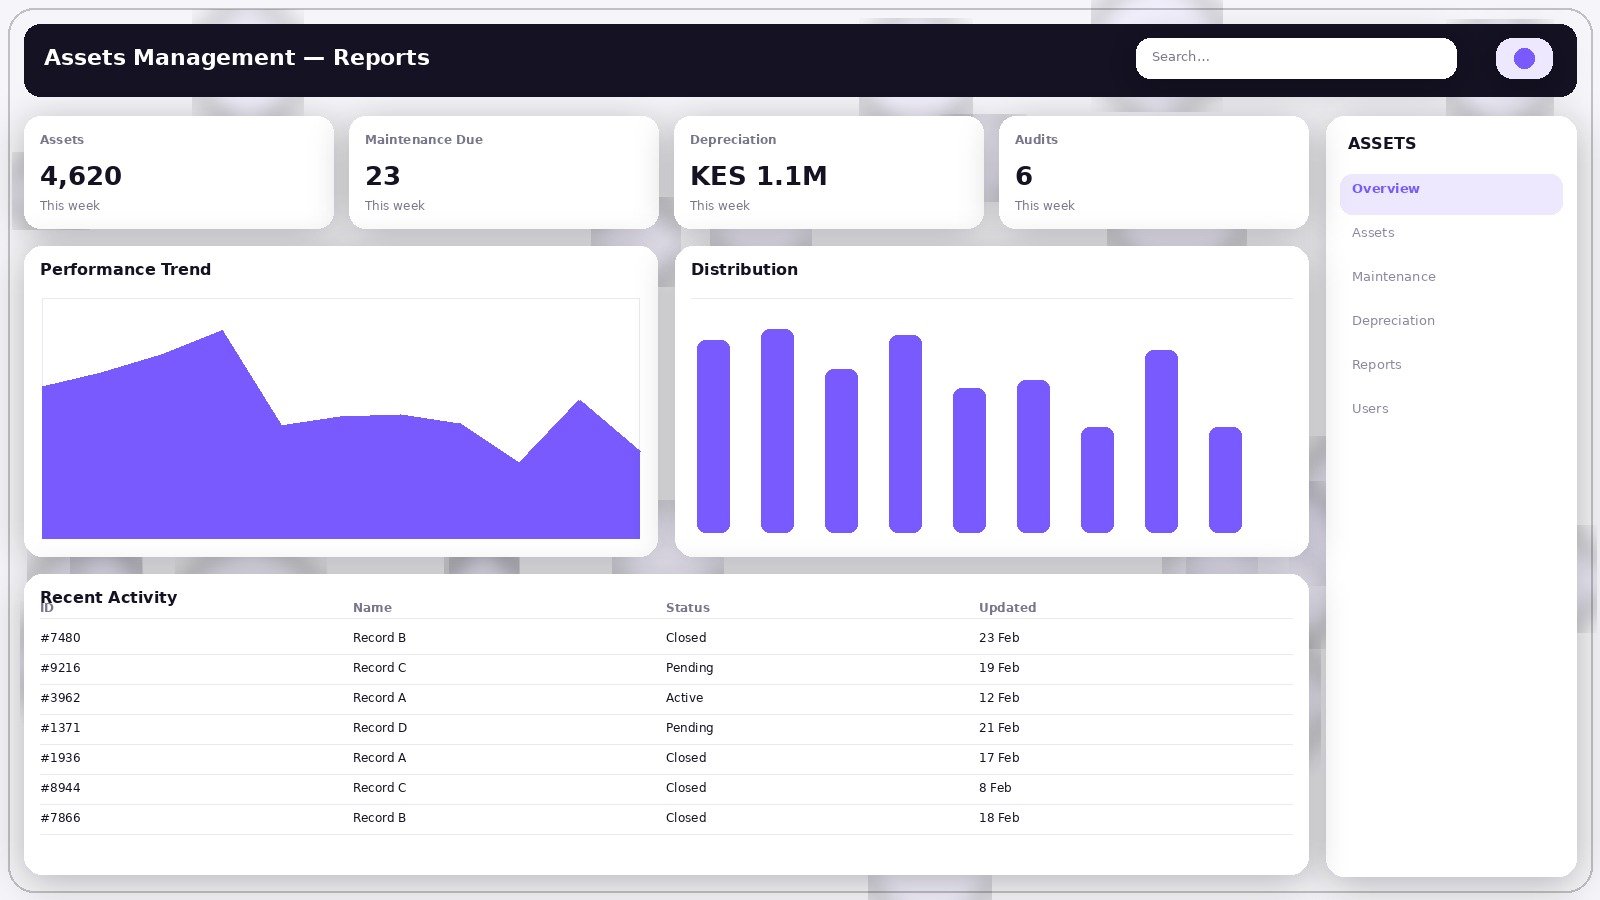
Task: Open the Audits summary card
Action: 1153,172
